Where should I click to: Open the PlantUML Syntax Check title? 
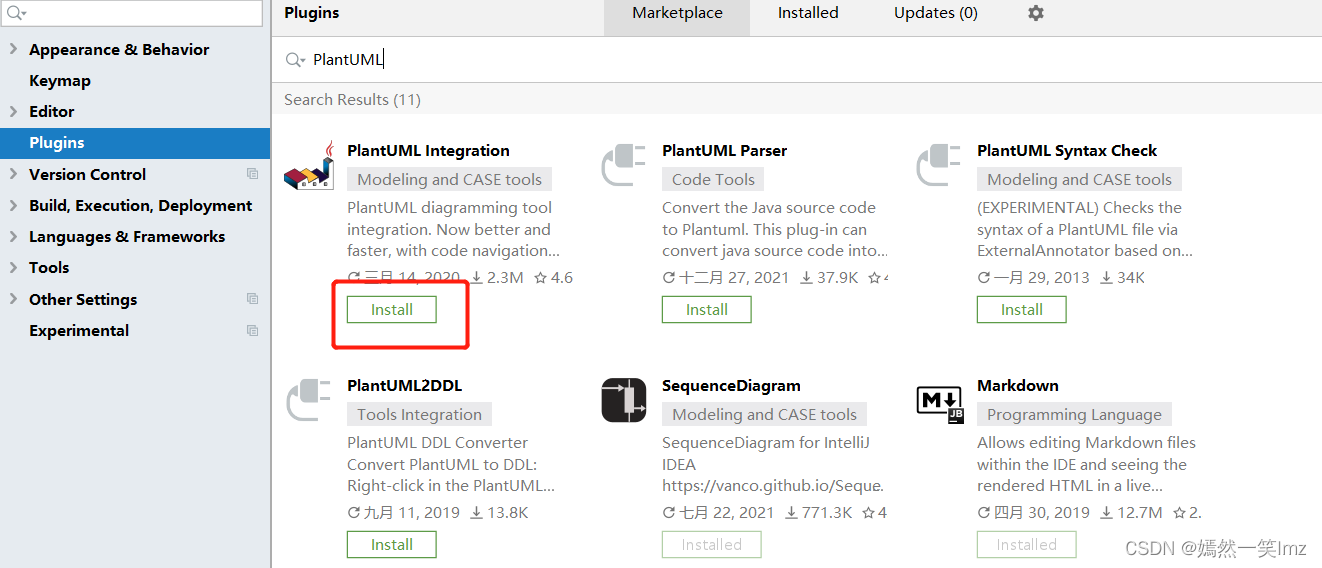pyautogui.click(x=1067, y=151)
